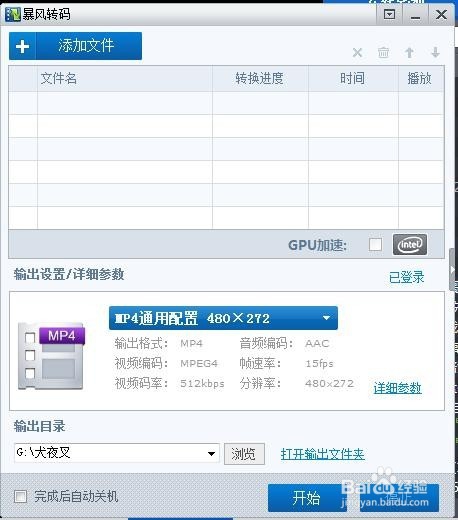
Task: Clear the list with the trash icon
Action: [x=383, y=52]
